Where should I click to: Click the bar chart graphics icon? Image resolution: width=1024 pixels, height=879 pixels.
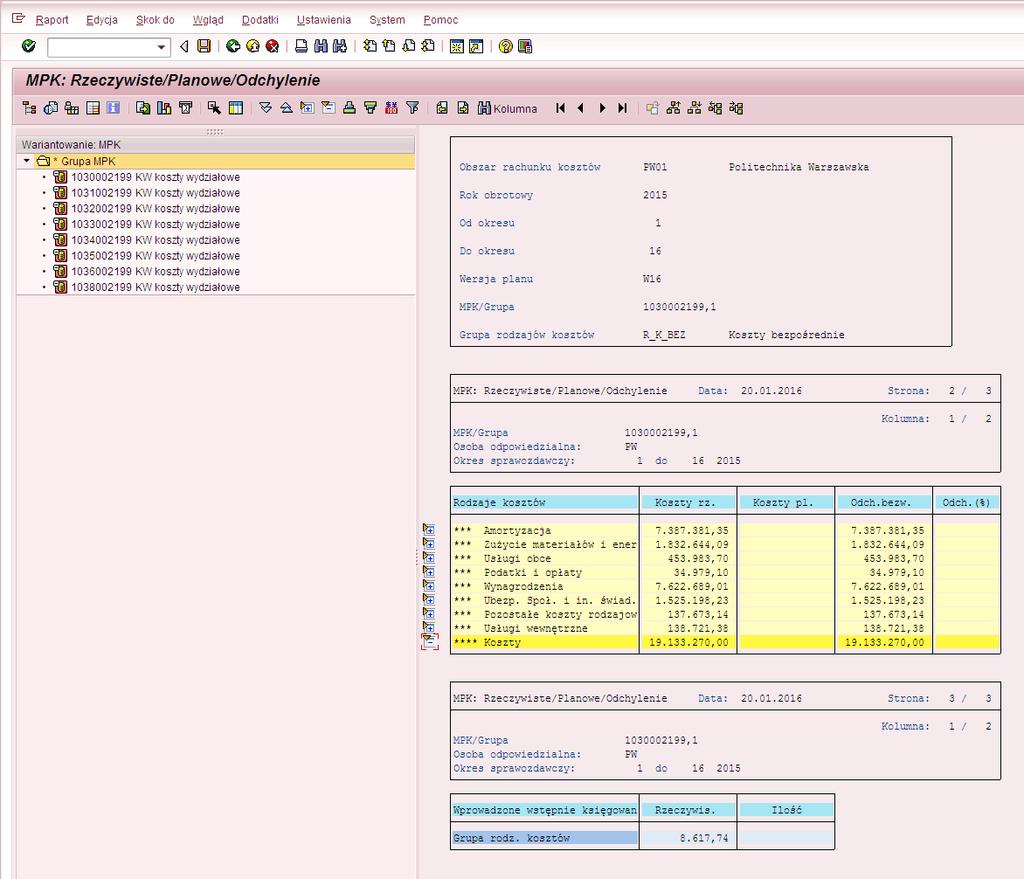coord(164,108)
